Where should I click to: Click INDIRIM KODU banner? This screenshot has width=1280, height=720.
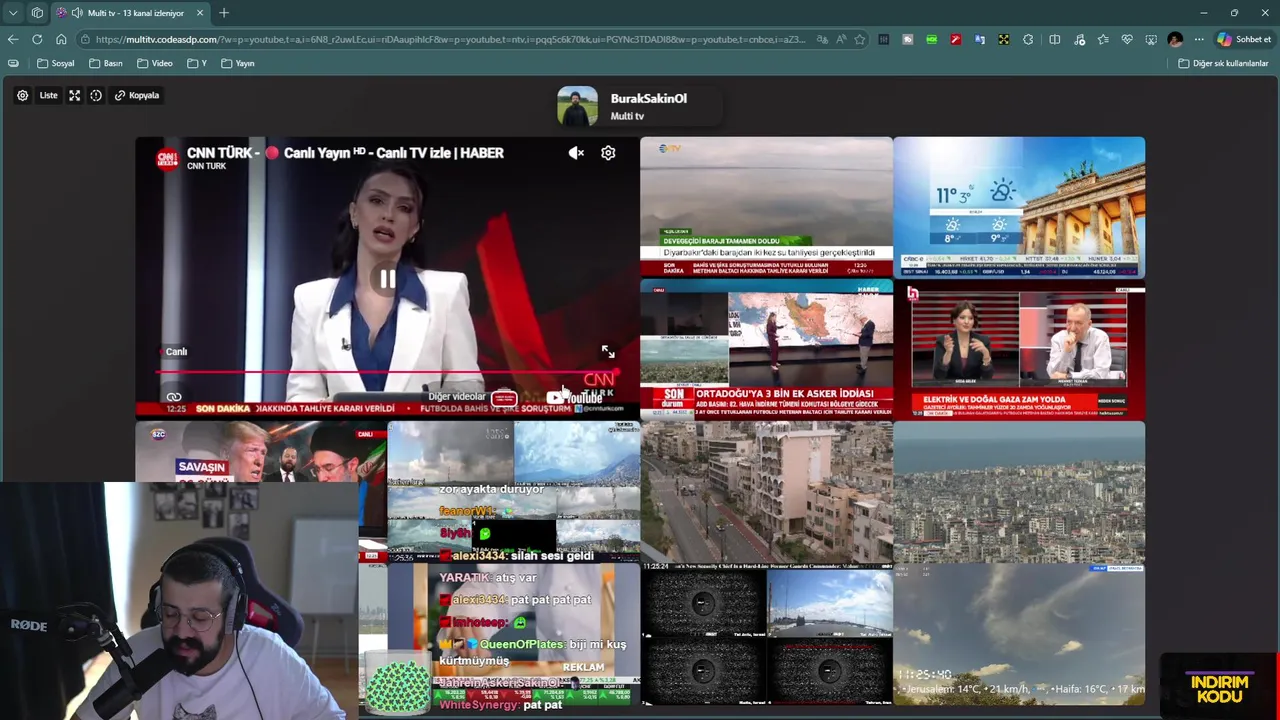tap(1220, 689)
